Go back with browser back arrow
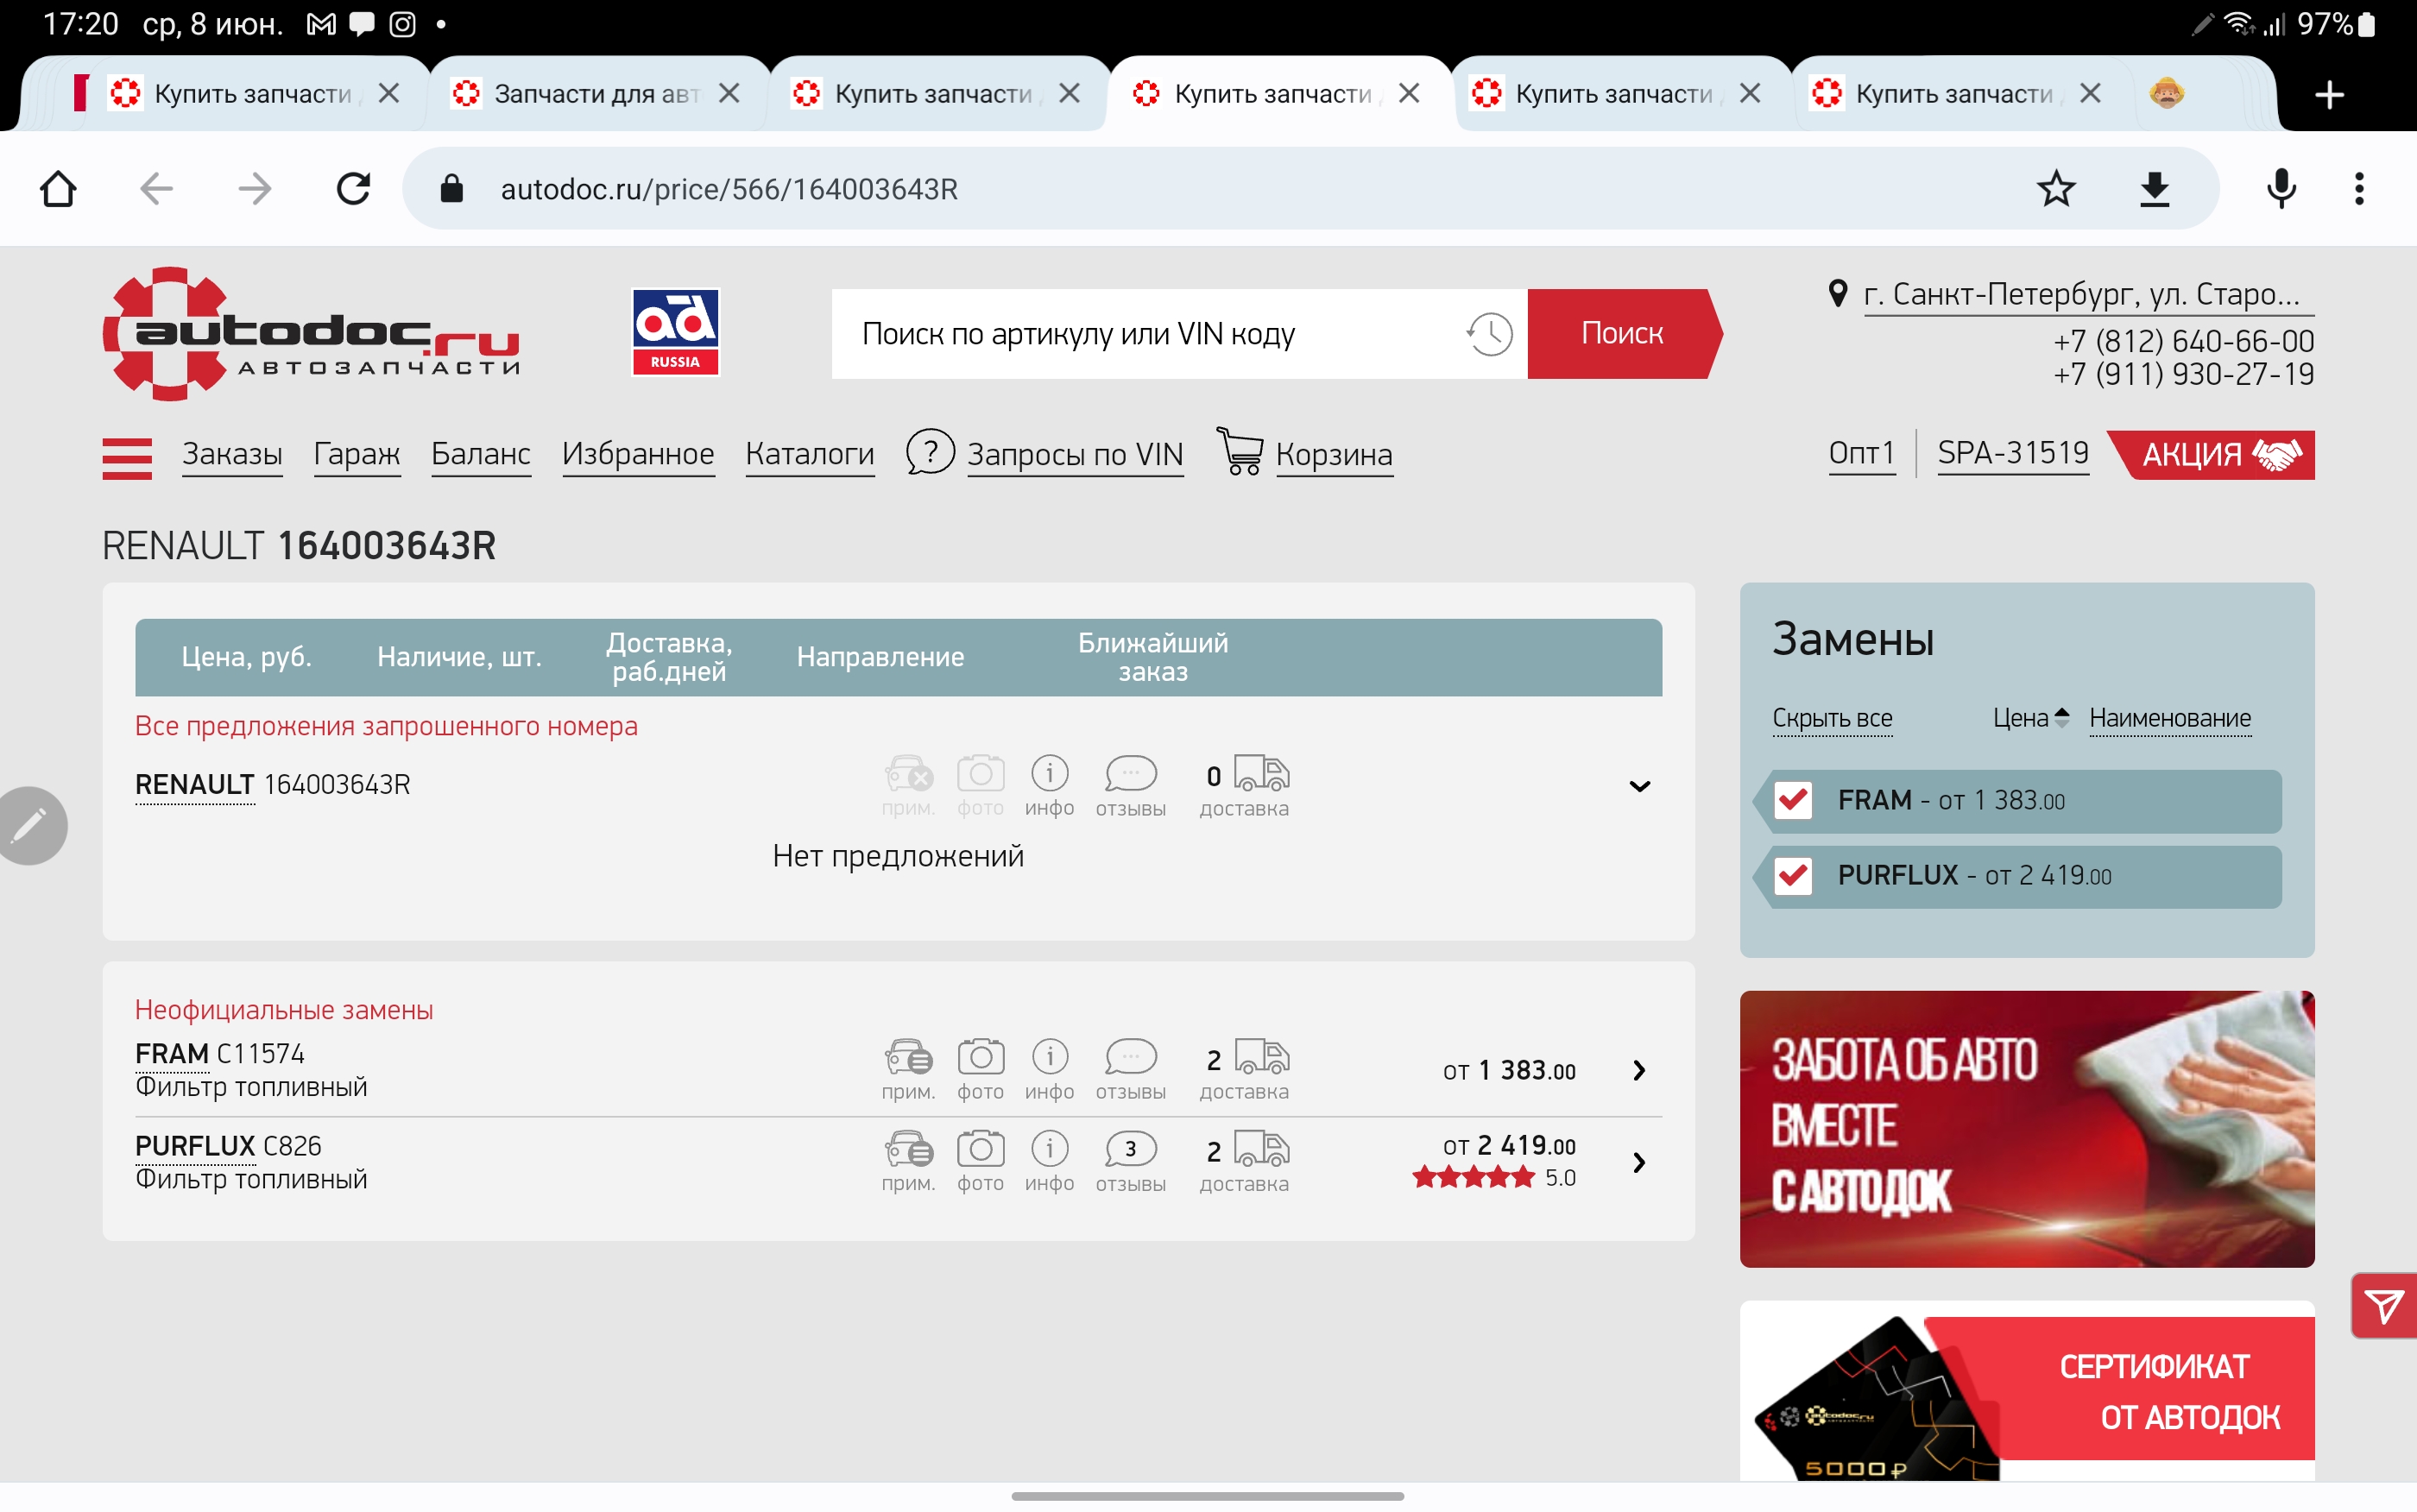 156,188
